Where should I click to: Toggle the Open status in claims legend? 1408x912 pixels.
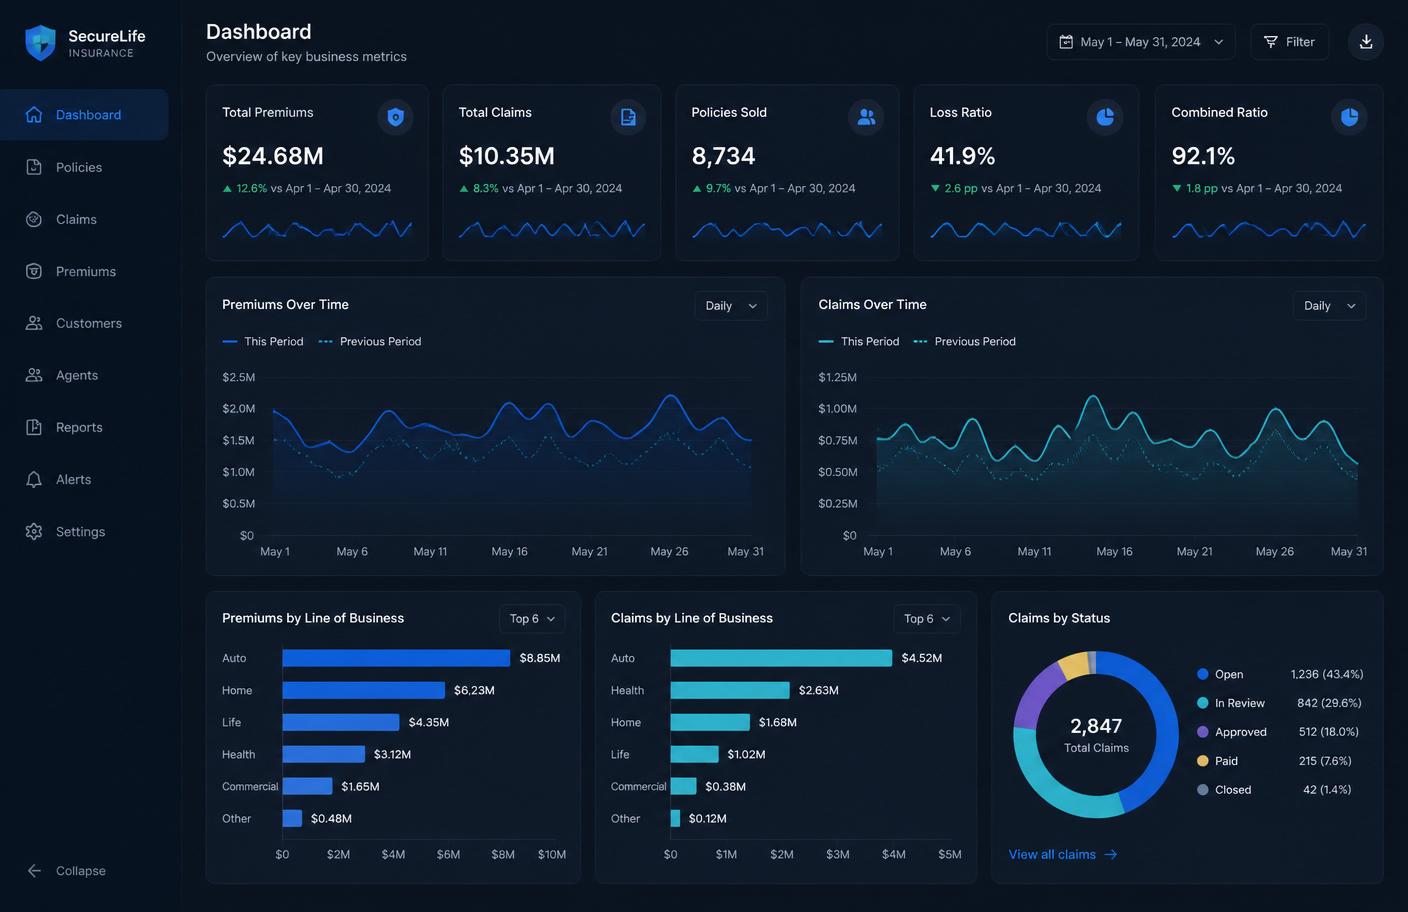1220,675
